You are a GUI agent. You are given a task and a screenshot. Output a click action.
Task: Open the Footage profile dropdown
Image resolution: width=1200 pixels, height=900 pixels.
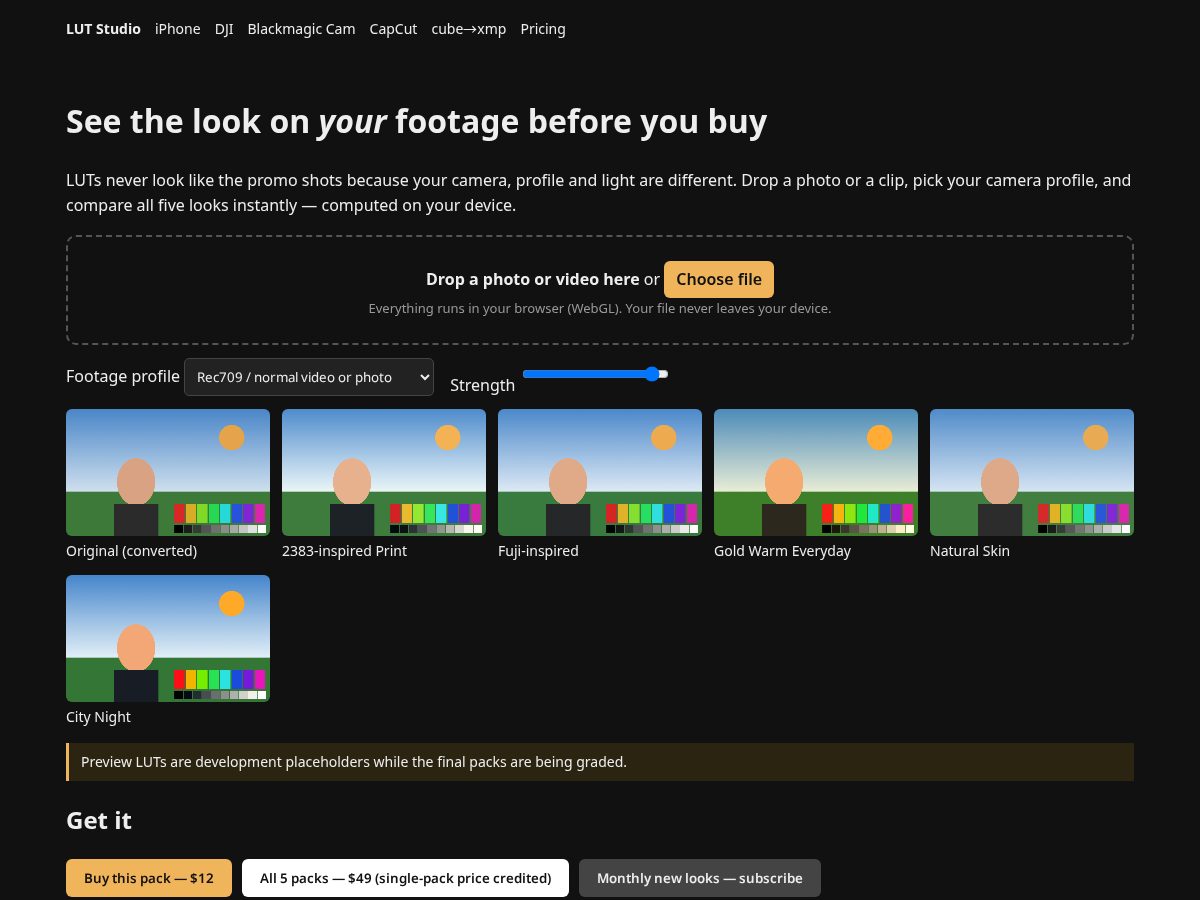pyautogui.click(x=309, y=377)
